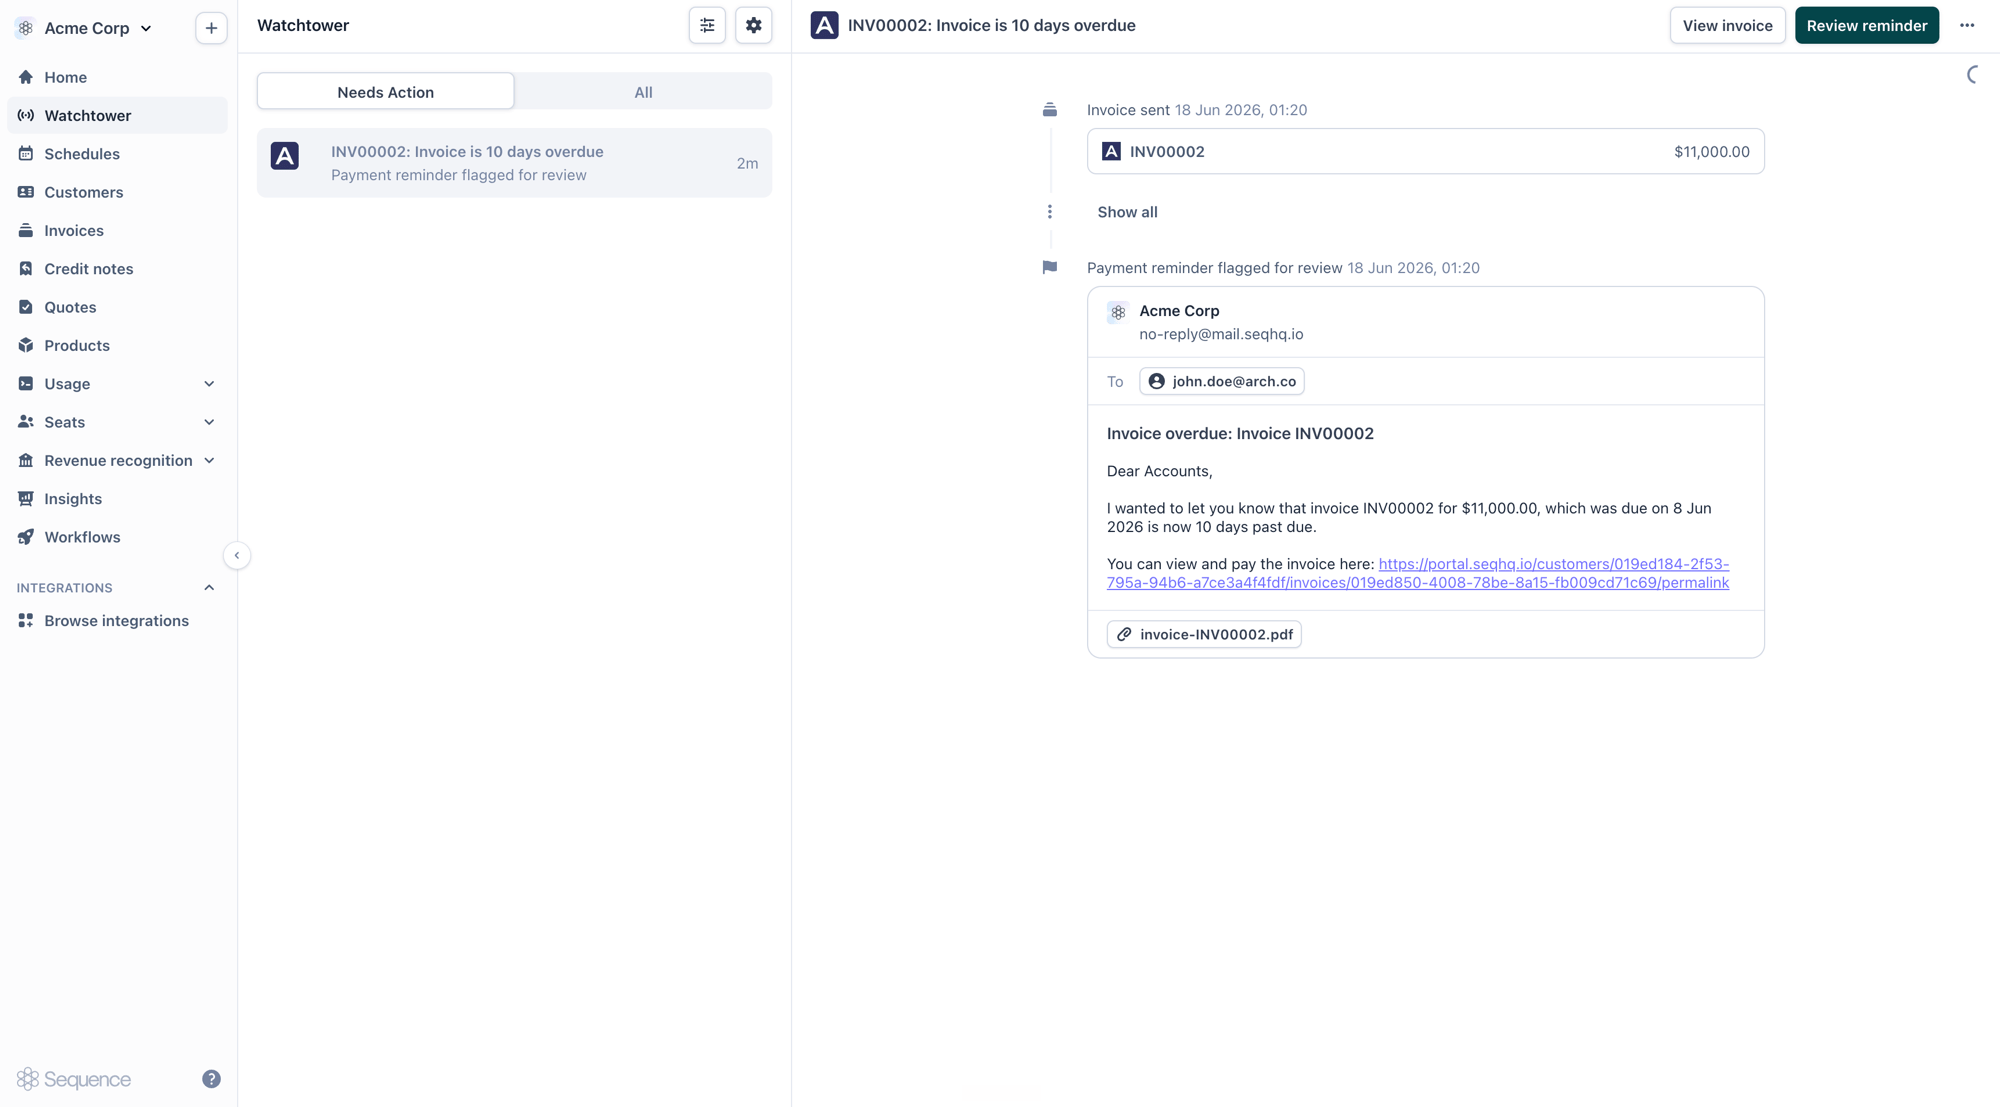The width and height of the screenshot is (2000, 1107).
Task: Click Show all in the timeline
Action: [x=1127, y=212]
